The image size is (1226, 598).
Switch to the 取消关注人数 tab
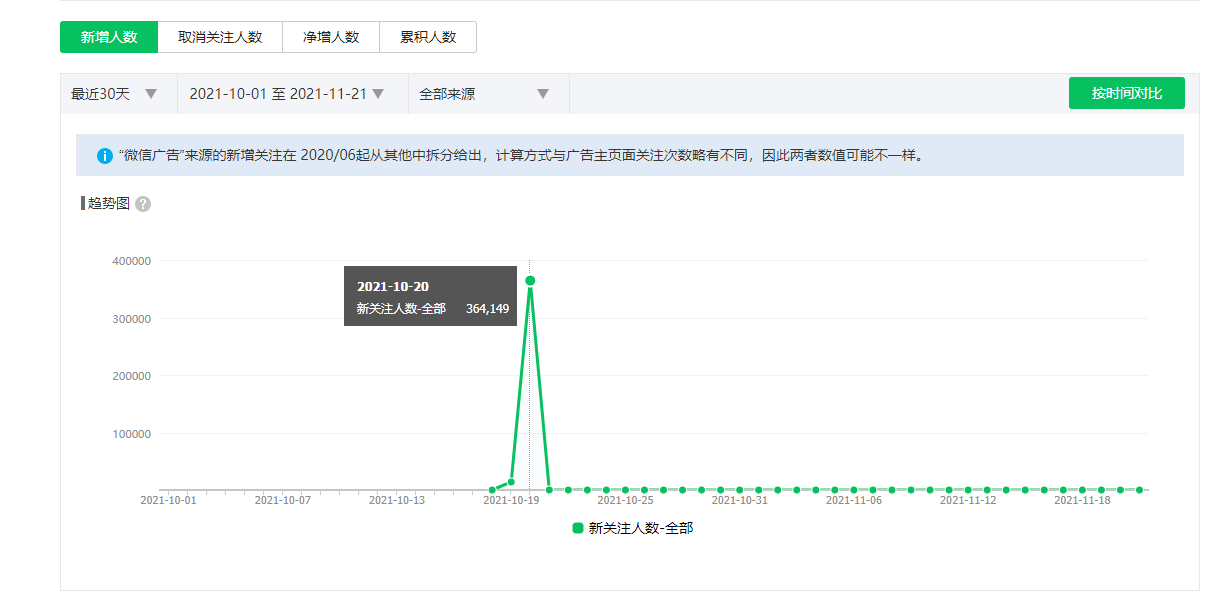(x=220, y=37)
